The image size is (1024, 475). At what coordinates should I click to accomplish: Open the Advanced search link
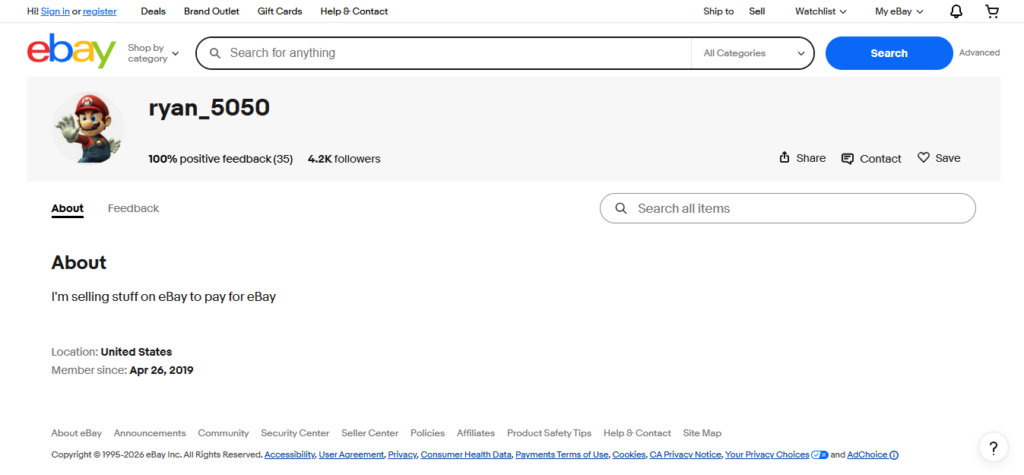(x=979, y=53)
